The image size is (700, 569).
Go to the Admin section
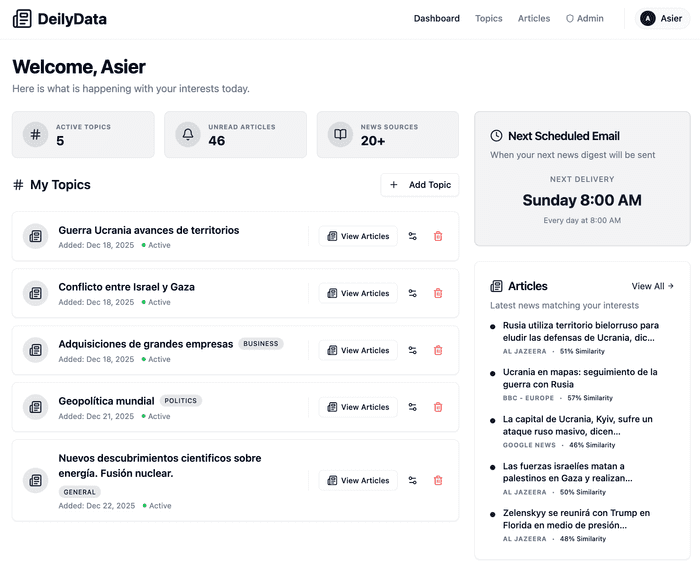[585, 18]
